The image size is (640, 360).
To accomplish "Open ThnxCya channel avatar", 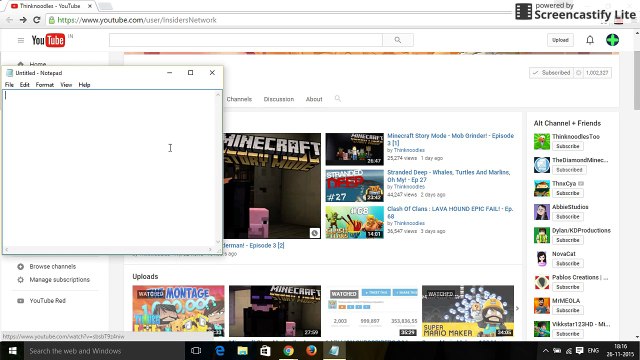I will [542, 189].
